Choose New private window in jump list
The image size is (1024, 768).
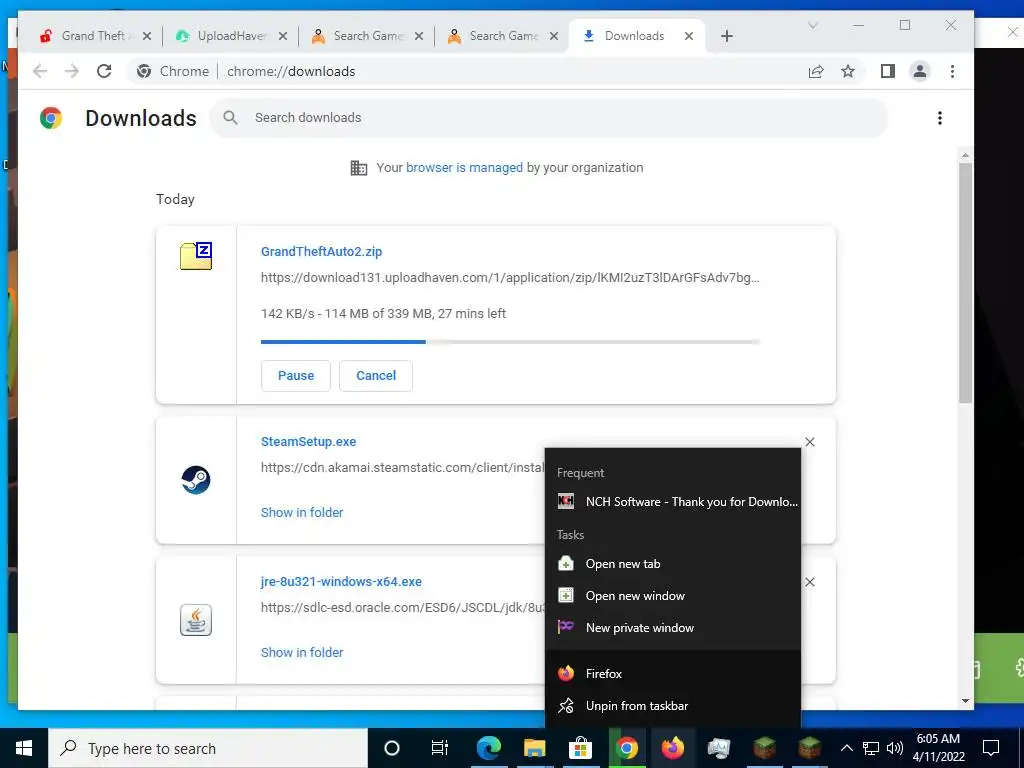pyautogui.click(x=673, y=628)
